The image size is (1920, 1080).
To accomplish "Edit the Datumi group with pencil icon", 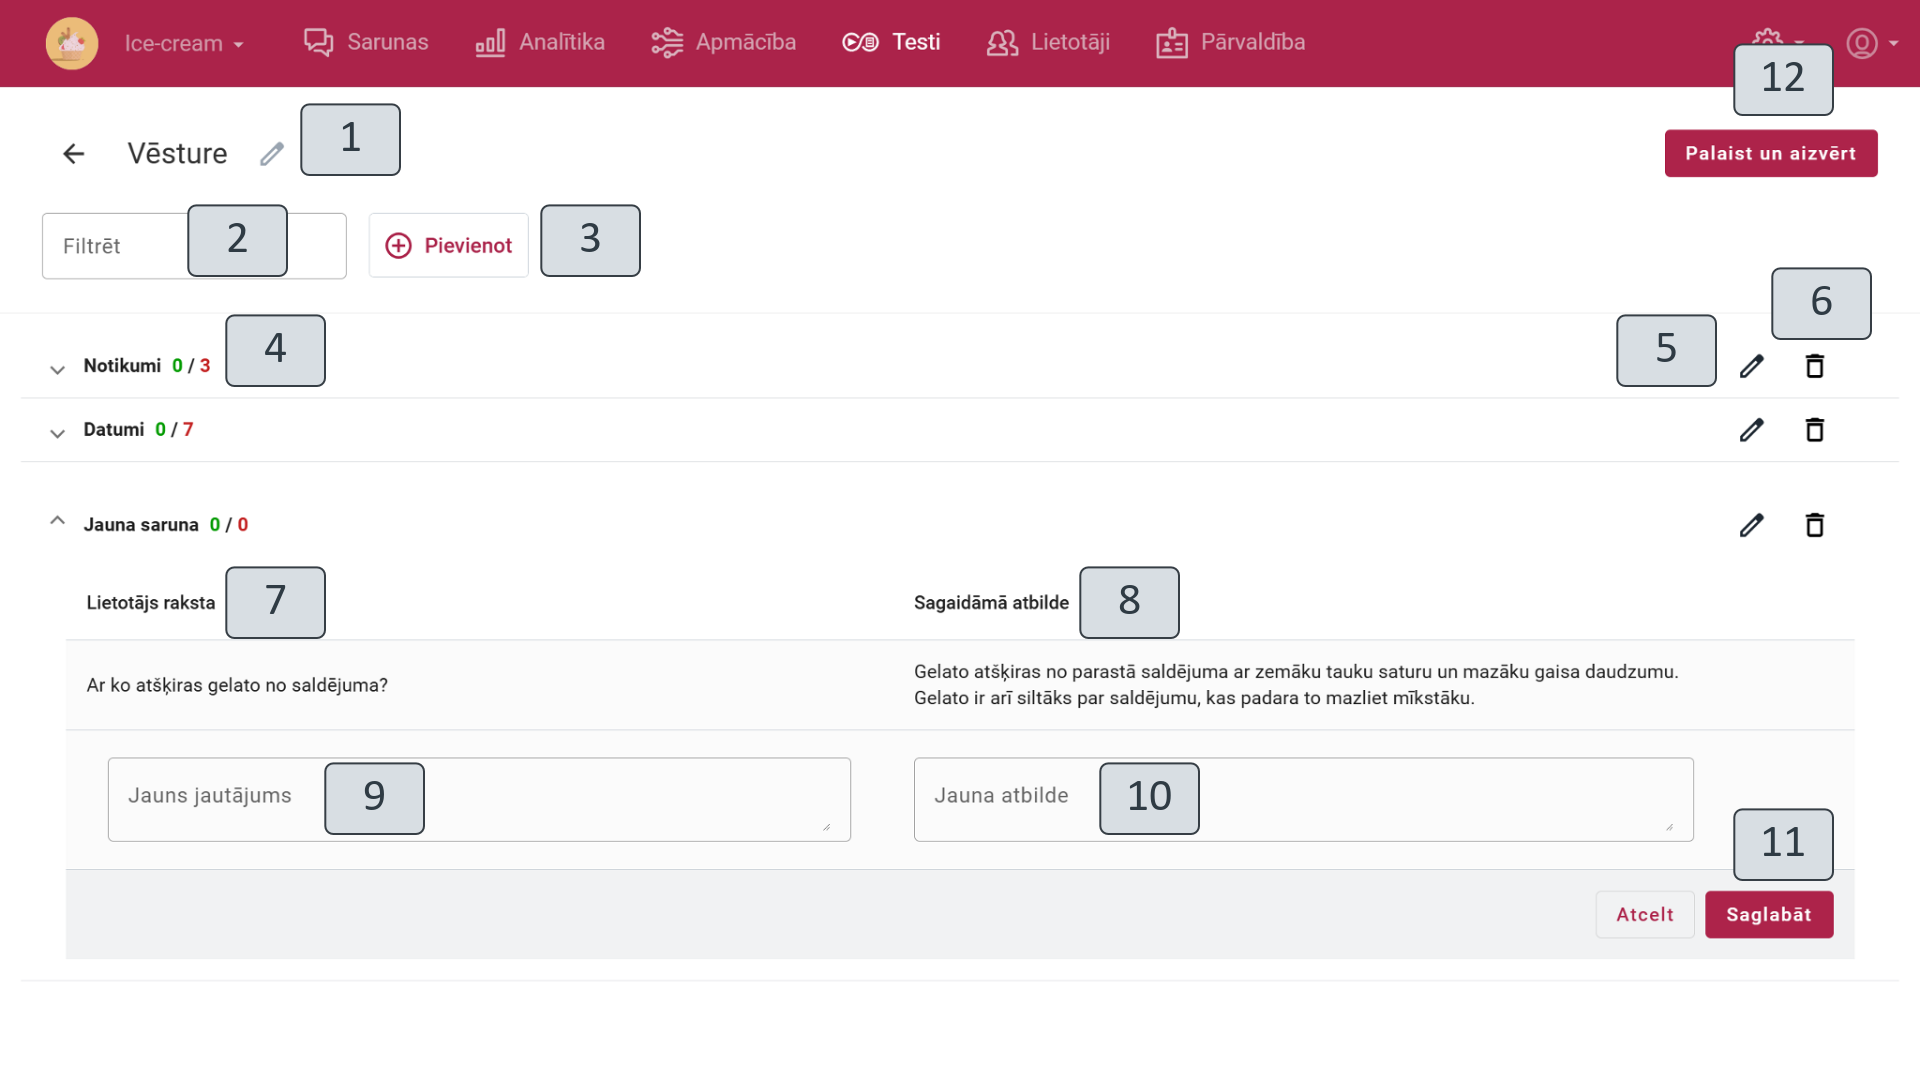I will (1751, 430).
